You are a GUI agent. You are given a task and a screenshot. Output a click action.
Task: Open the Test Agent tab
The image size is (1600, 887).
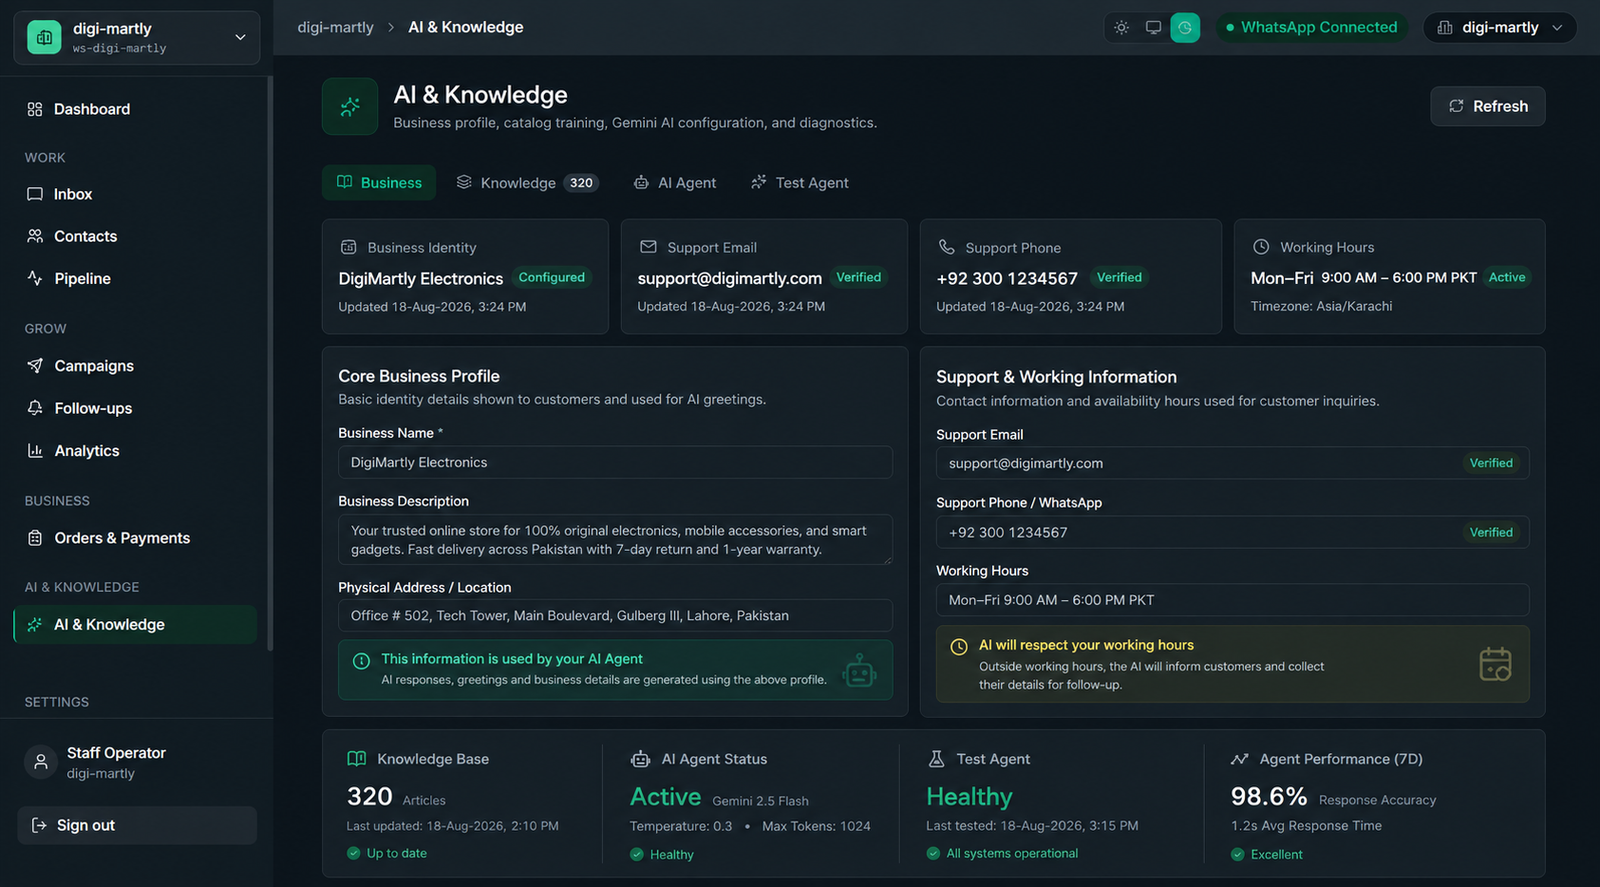799,182
